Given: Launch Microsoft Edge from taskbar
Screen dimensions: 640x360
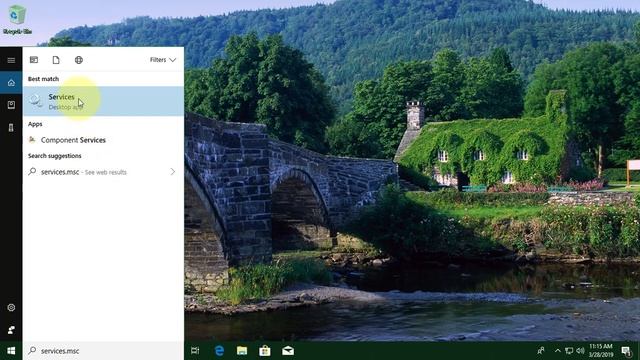Looking at the screenshot, I should (x=219, y=351).
